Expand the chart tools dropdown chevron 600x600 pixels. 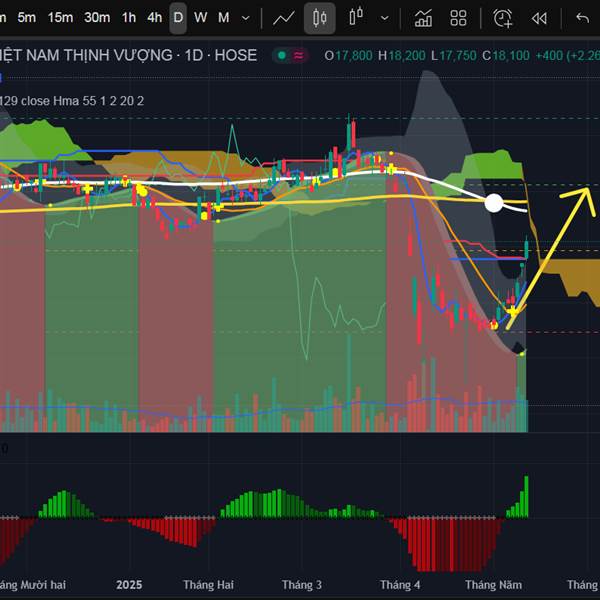click(384, 17)
